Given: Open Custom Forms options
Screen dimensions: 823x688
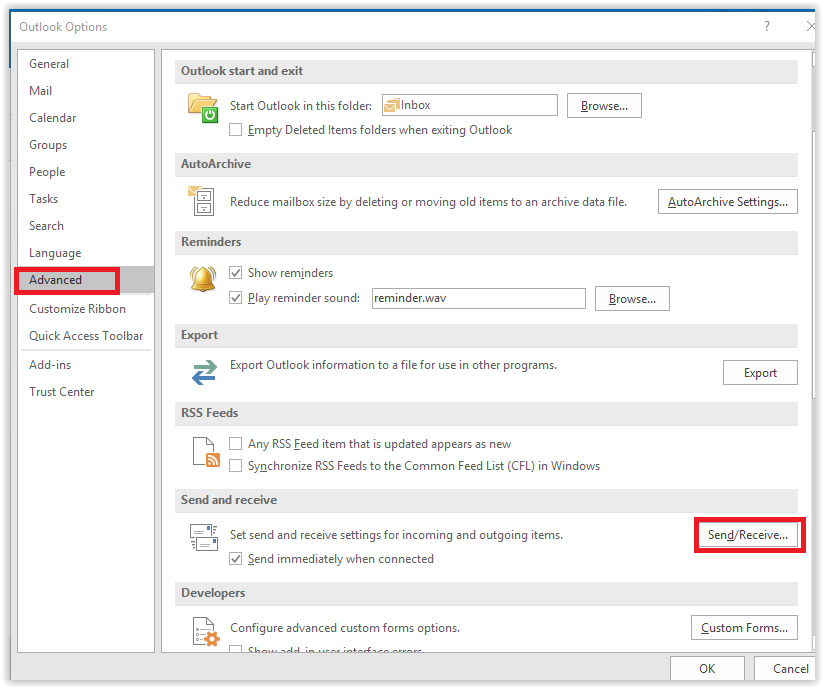Looking at the screenshot, I should coord(744,628).
